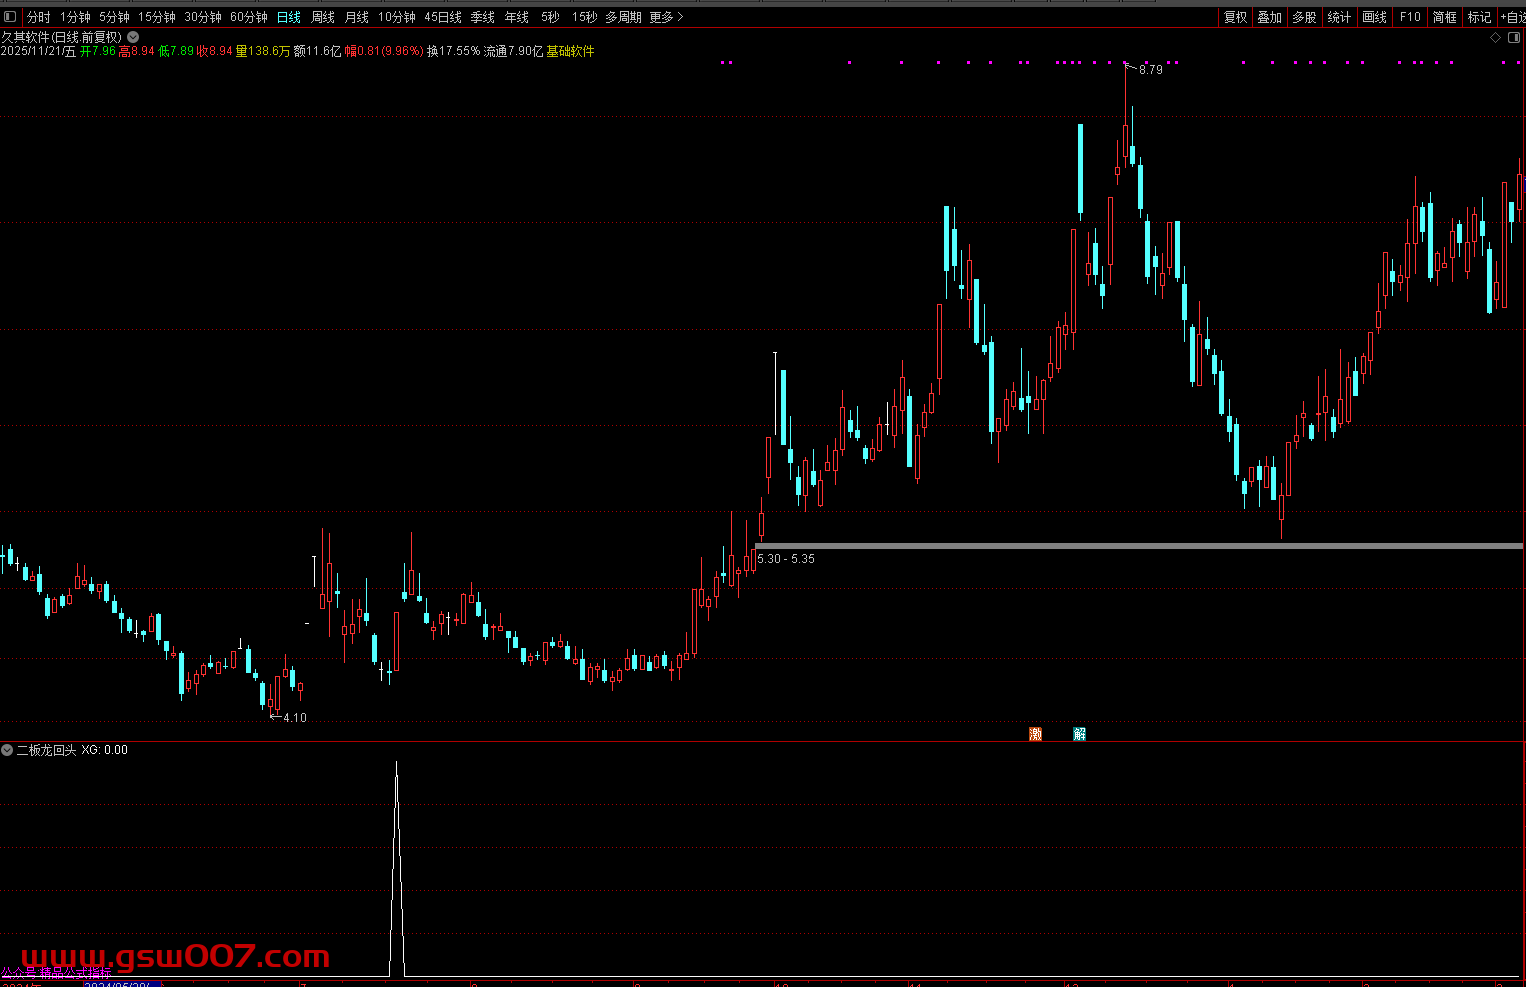The image size is (1526, 987).
Task: Open the 复权 adjustment button
Action: point(1236,17)
